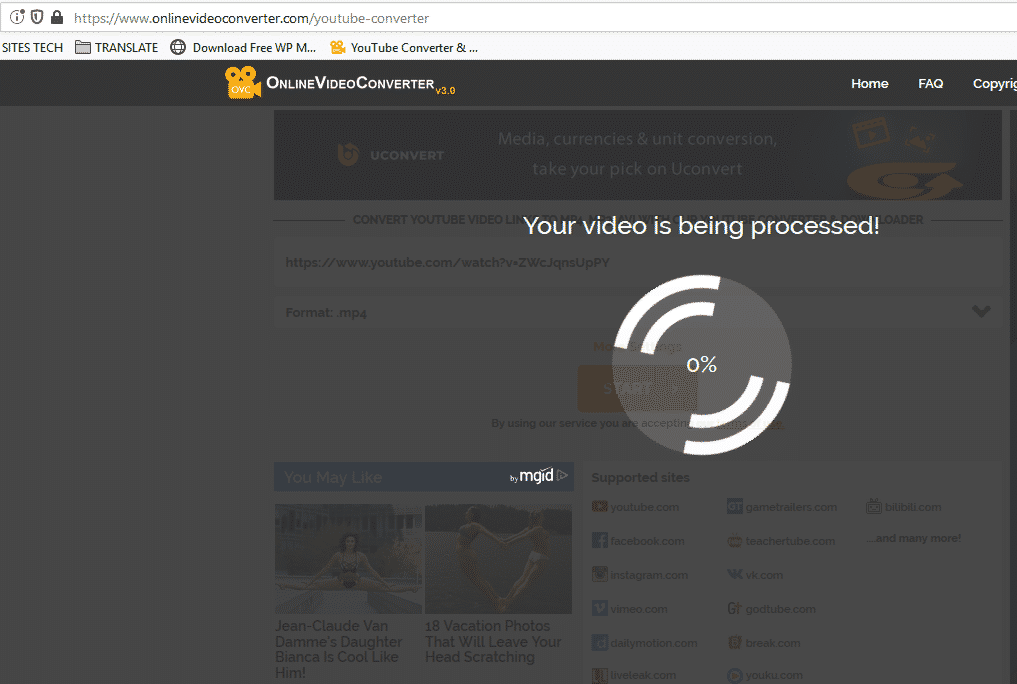Click the dailymotion.com site icon
The width and height of the screenshot is (1017, 684).
point(599,643)
